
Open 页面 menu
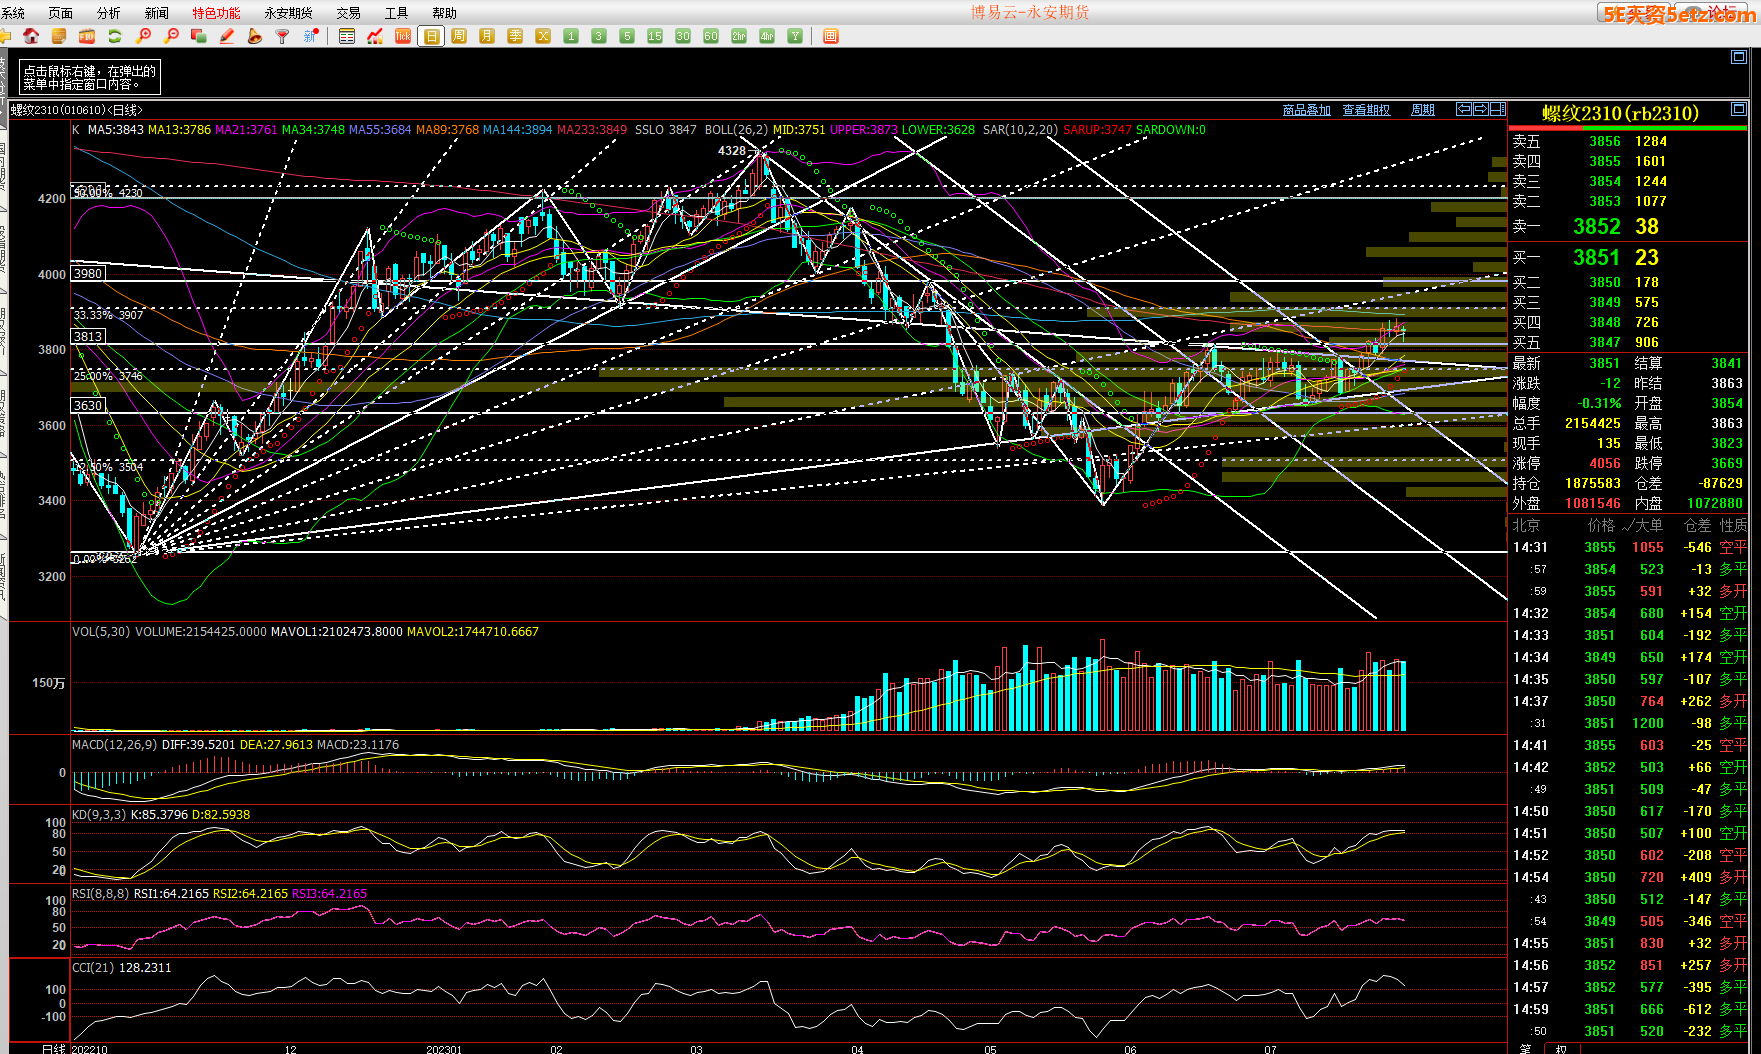[x=61, y=13]
